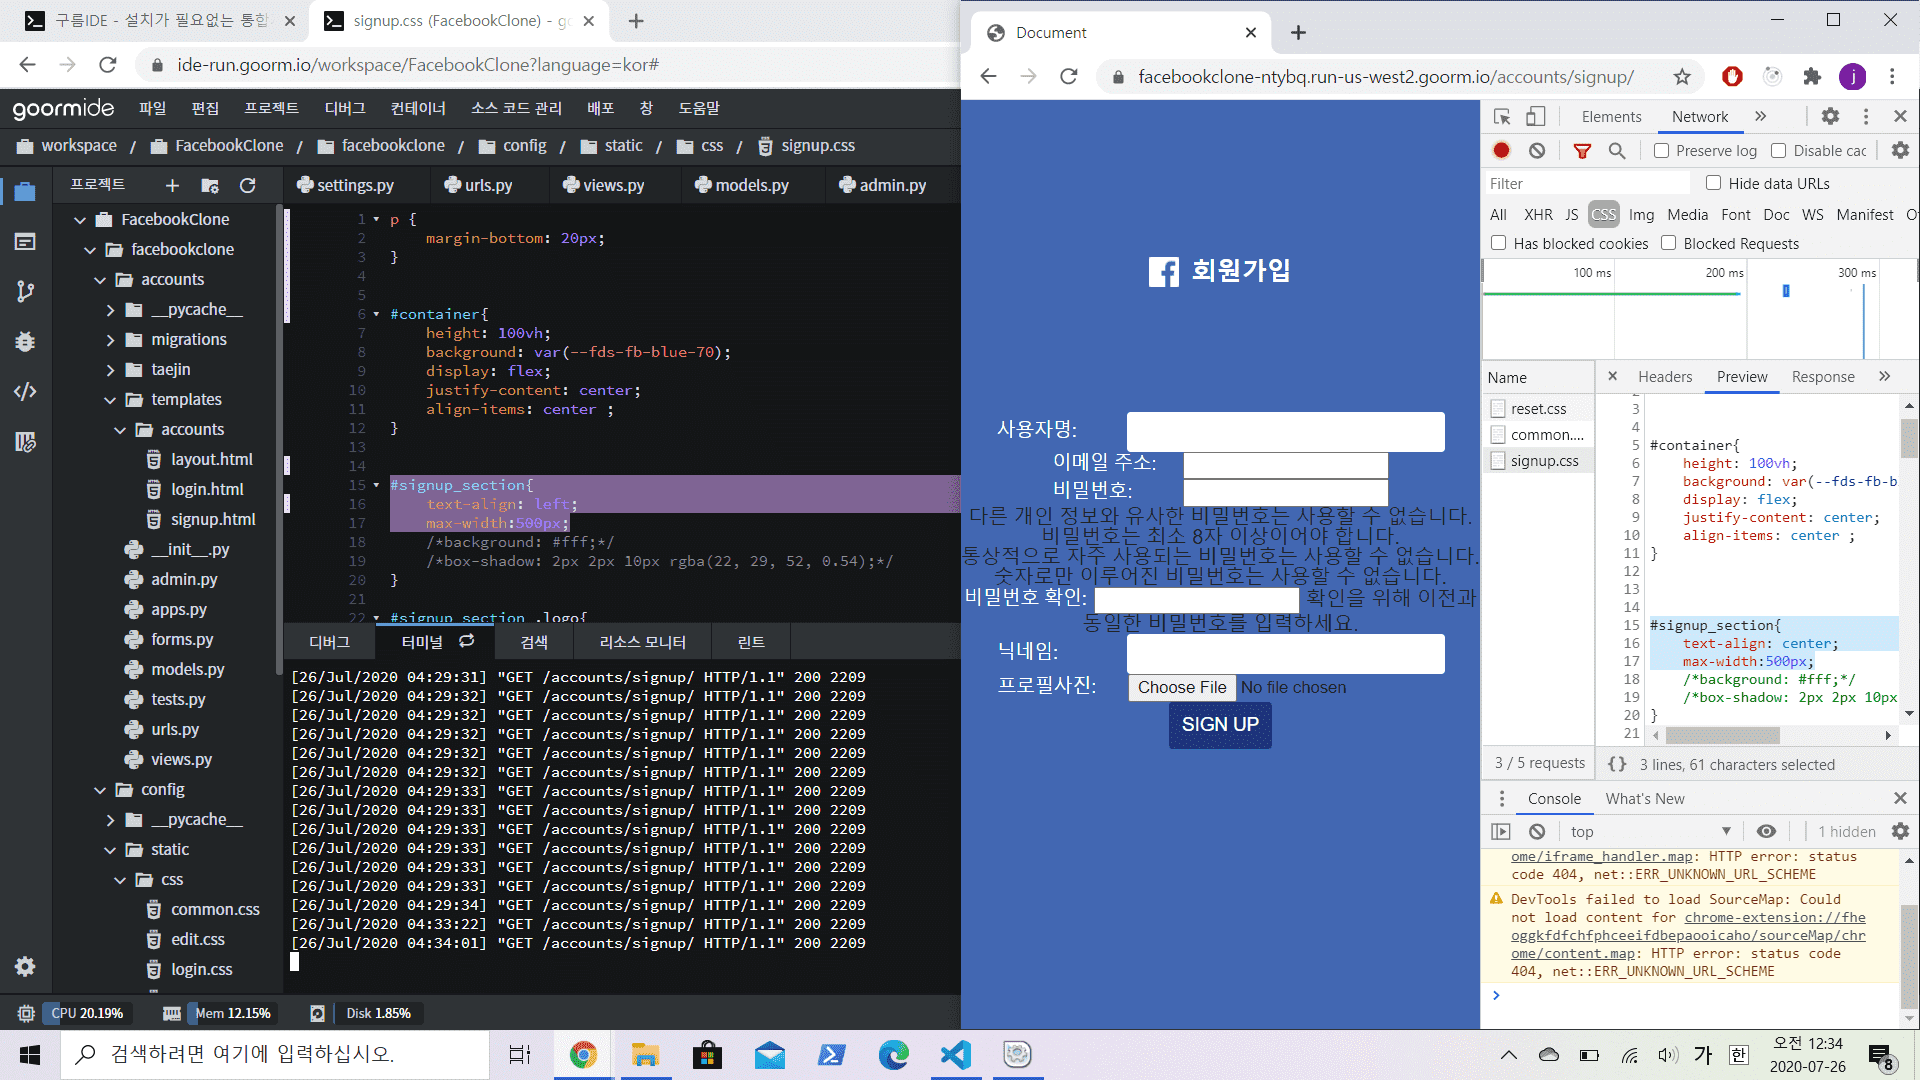Open the project explorer icon in goormide sidebar

[x=25, y=191]
